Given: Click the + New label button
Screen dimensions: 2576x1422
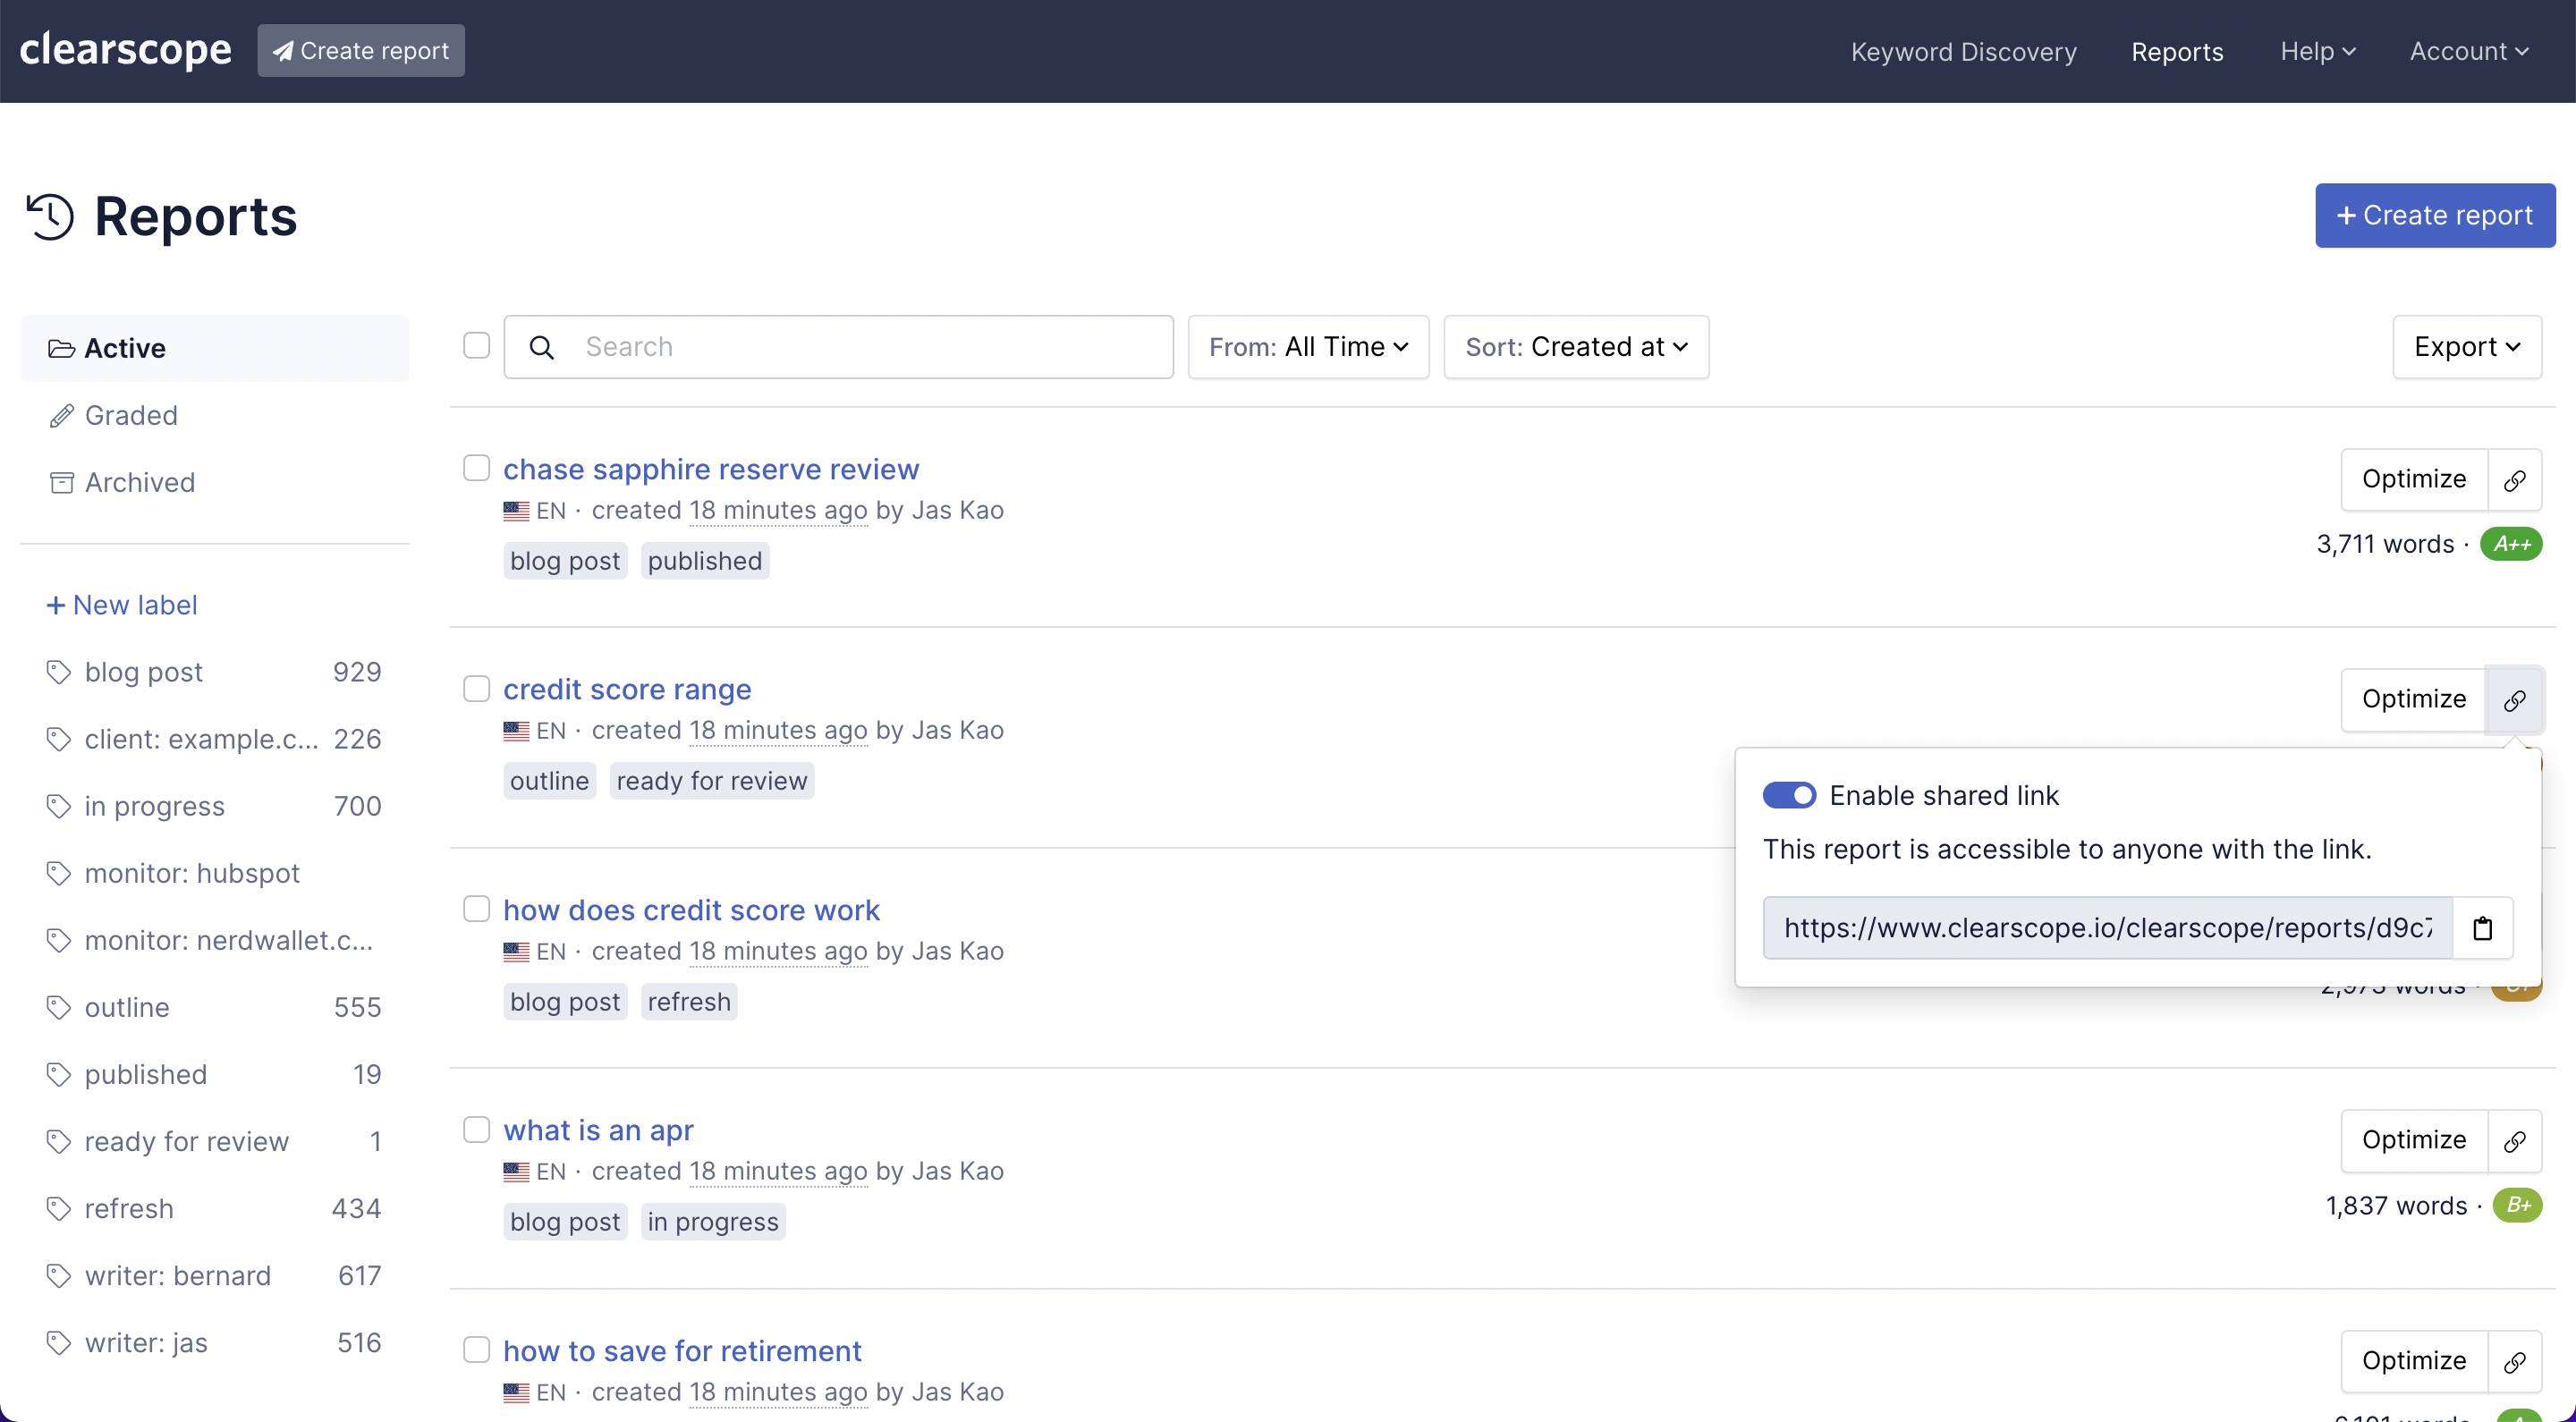Looking at the screenshot, I should pyautogui.click(x=121, y=603).
